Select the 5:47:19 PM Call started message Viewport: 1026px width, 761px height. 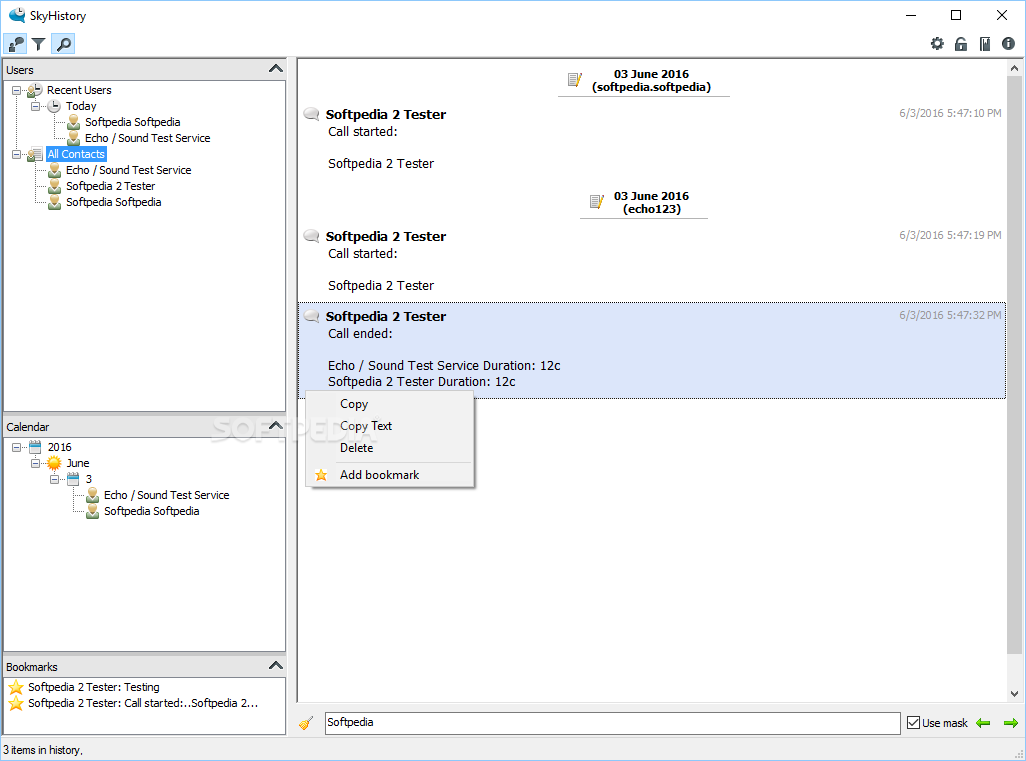click(652, 260)
